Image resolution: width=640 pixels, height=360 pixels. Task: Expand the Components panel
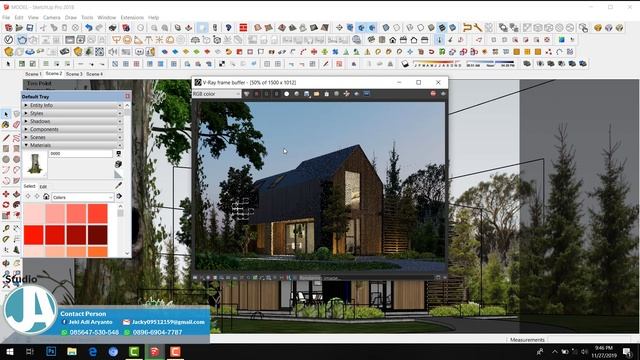click(73, 129)
